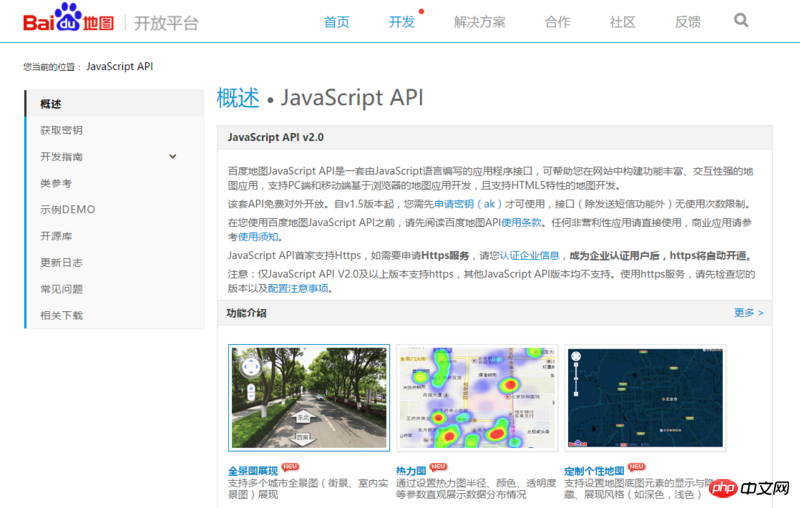The image size is (800, 508).
Task: Click the 开放平台 title text
Action: pyautogui.click(x=166, y=23)
